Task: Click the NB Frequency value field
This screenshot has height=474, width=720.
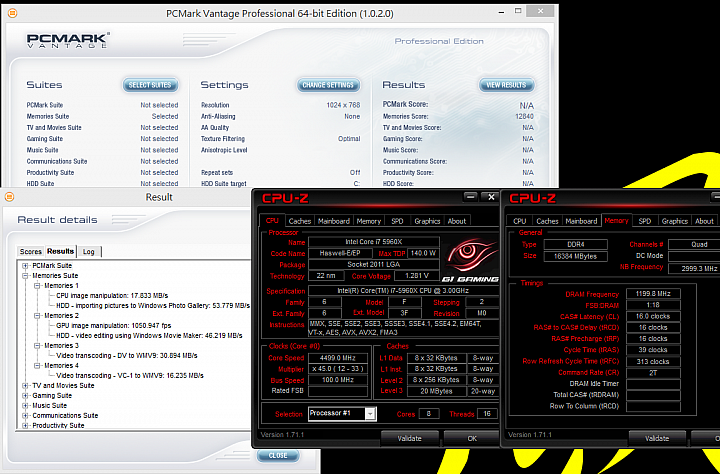Action: tap(694, 268)
